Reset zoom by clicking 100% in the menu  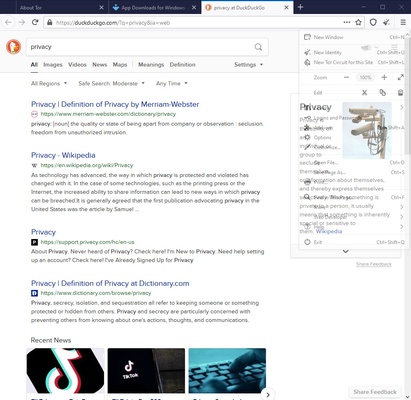pos(365,77)
